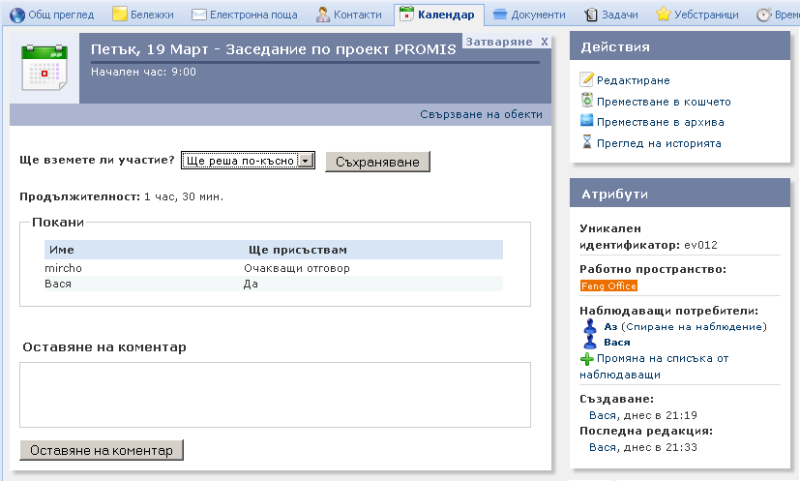Click inside the comment text area
This screenshot has width=800, height=481.
tap(275, 395)
